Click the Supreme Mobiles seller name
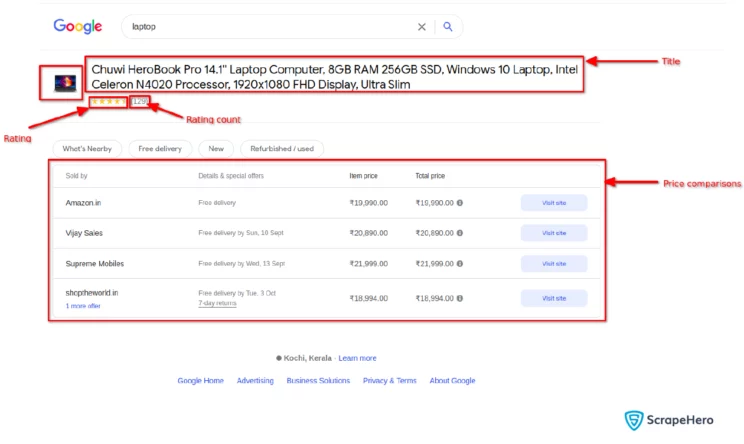This screenshot has width=744, height=444. point(94,264)
